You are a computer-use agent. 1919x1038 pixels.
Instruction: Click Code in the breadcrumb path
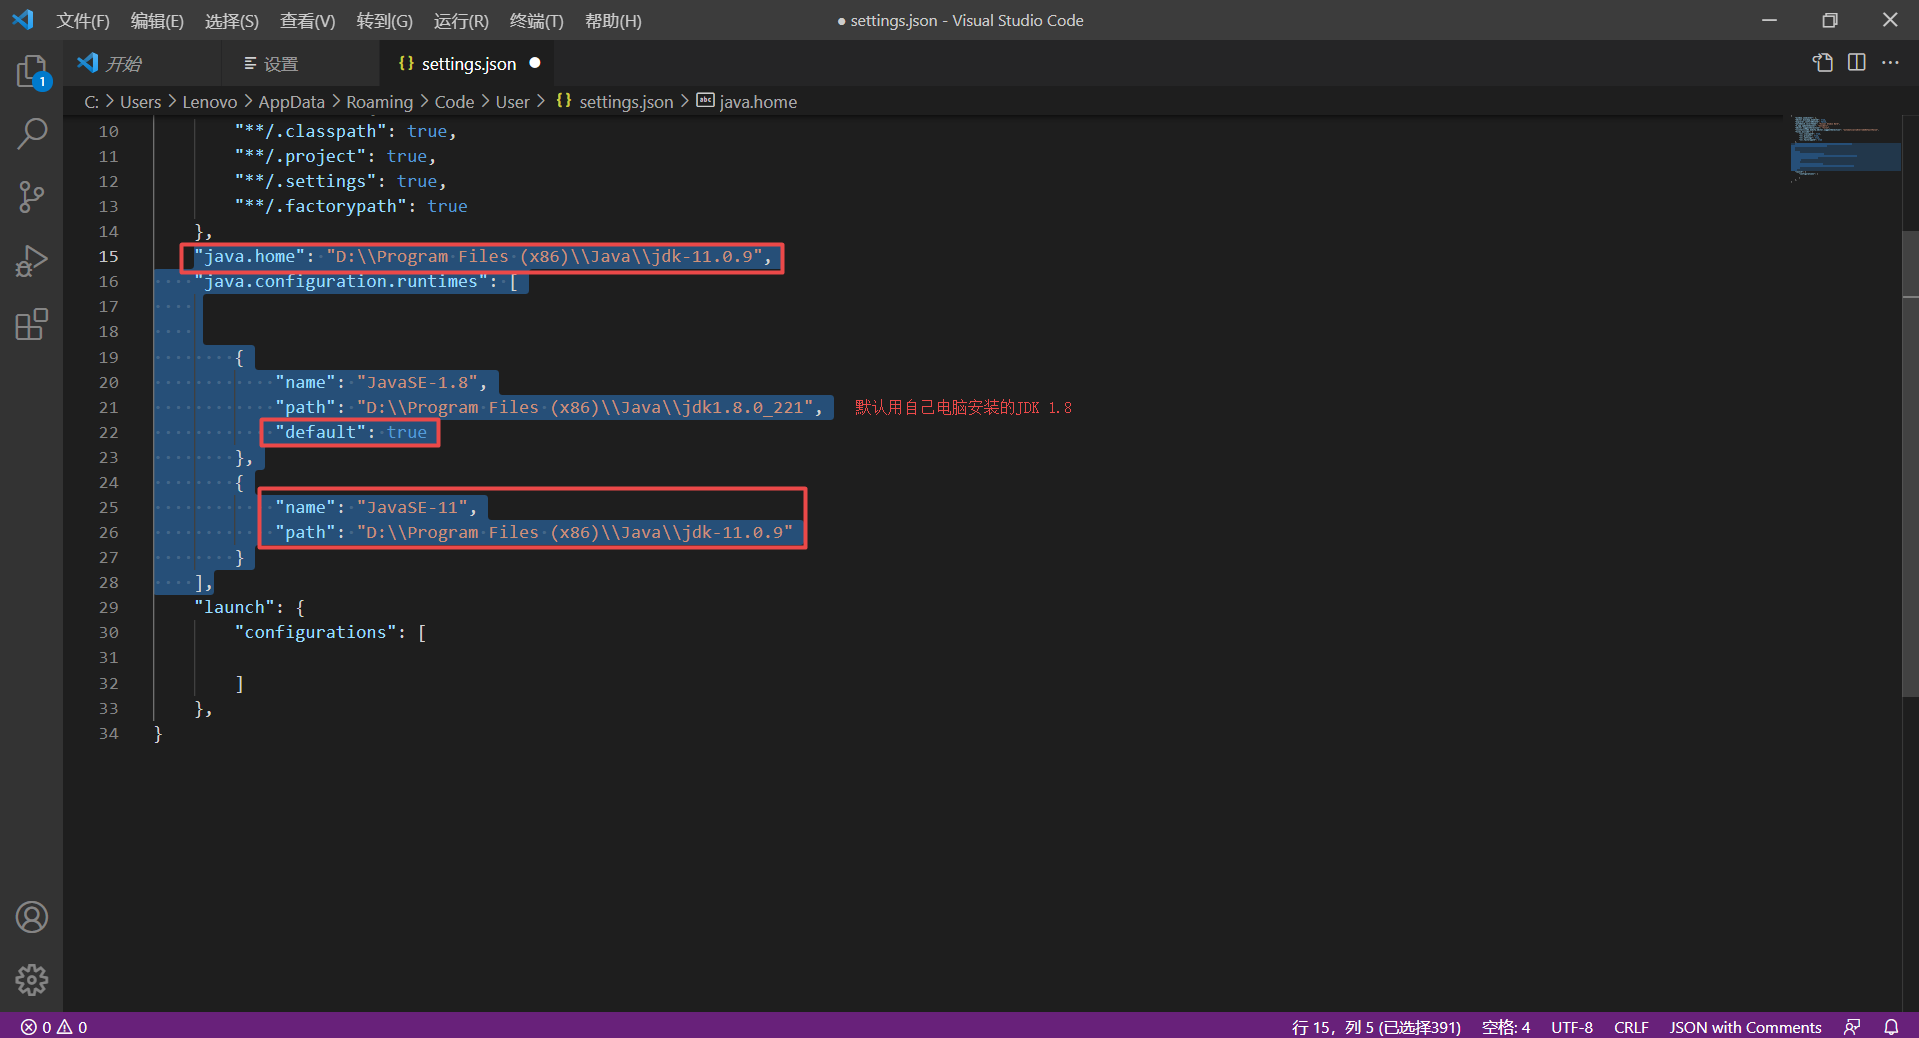454,102
